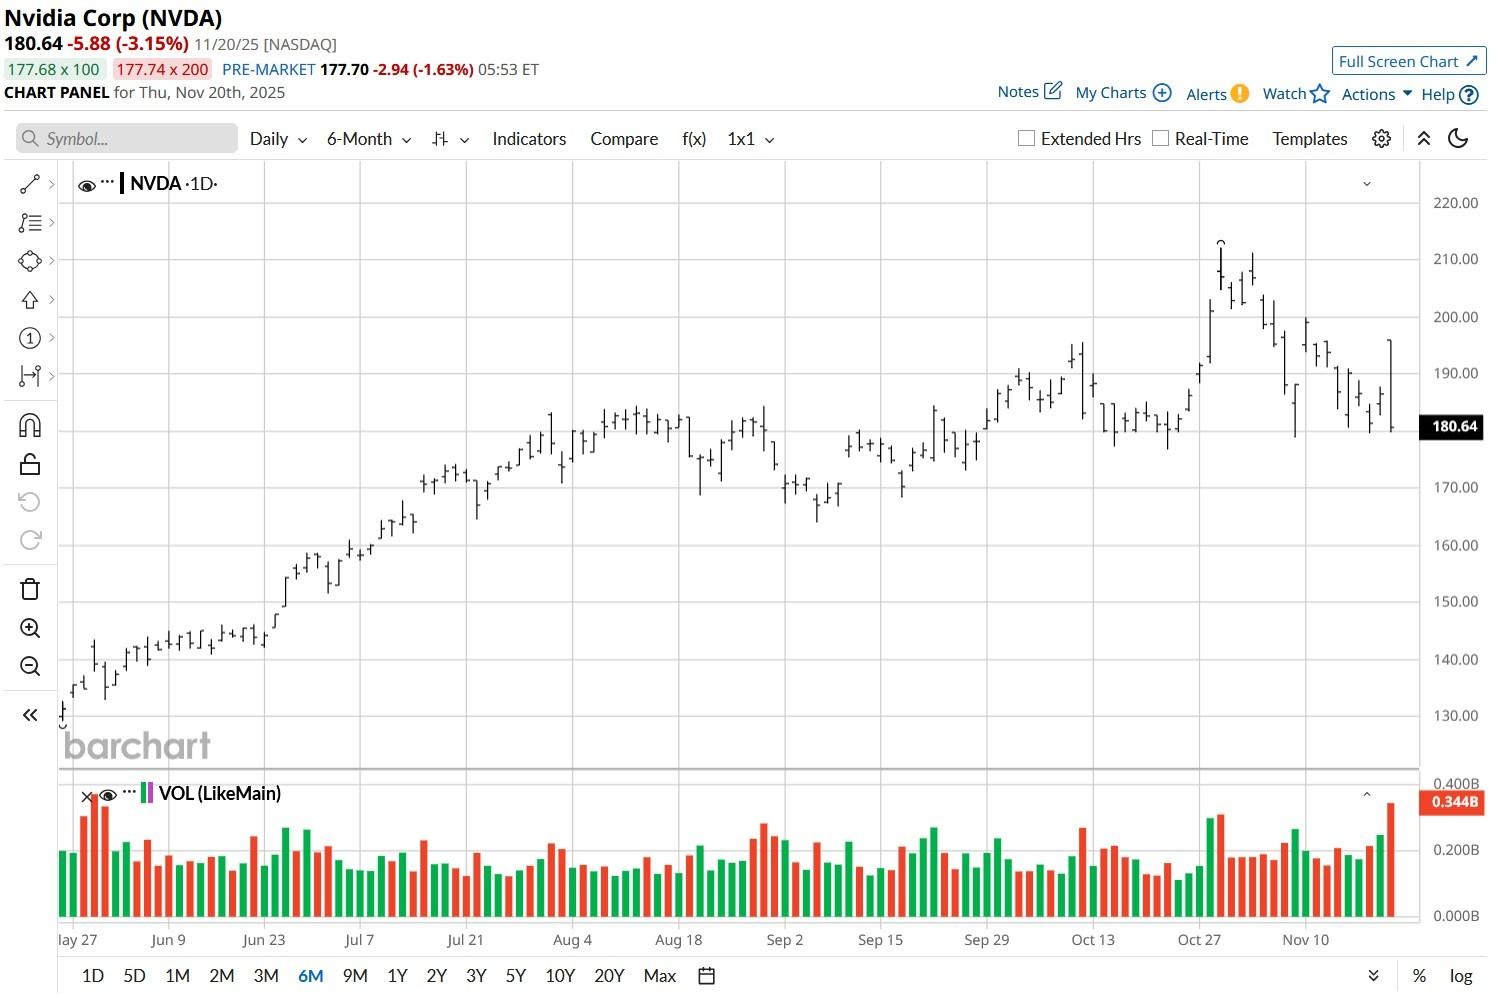Switch to 1M time range
1498x997 pixels.
point(177,976)
